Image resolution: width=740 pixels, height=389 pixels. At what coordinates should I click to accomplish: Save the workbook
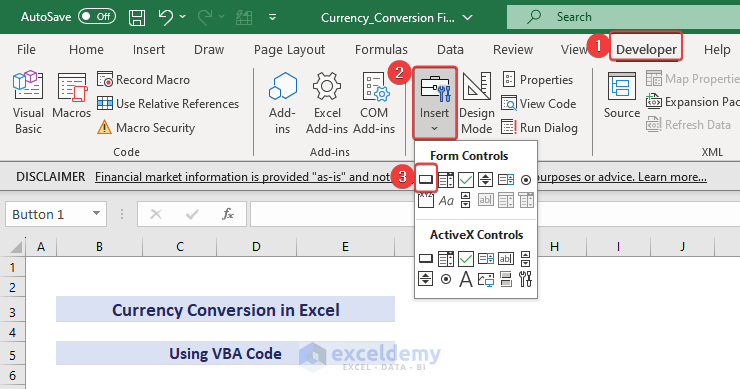(x=137, y=17)
